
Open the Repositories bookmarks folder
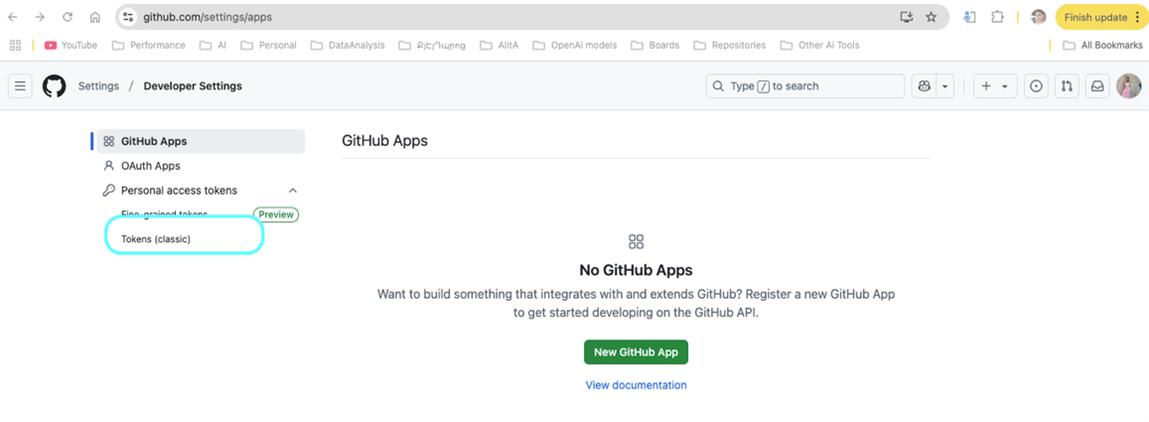tap(730, 45)
